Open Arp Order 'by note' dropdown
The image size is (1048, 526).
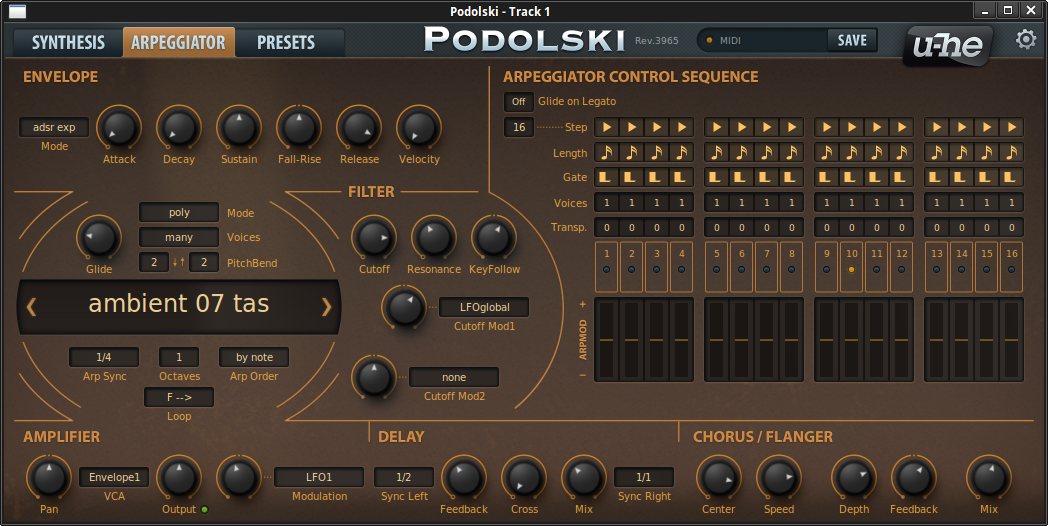coord(254,357)
